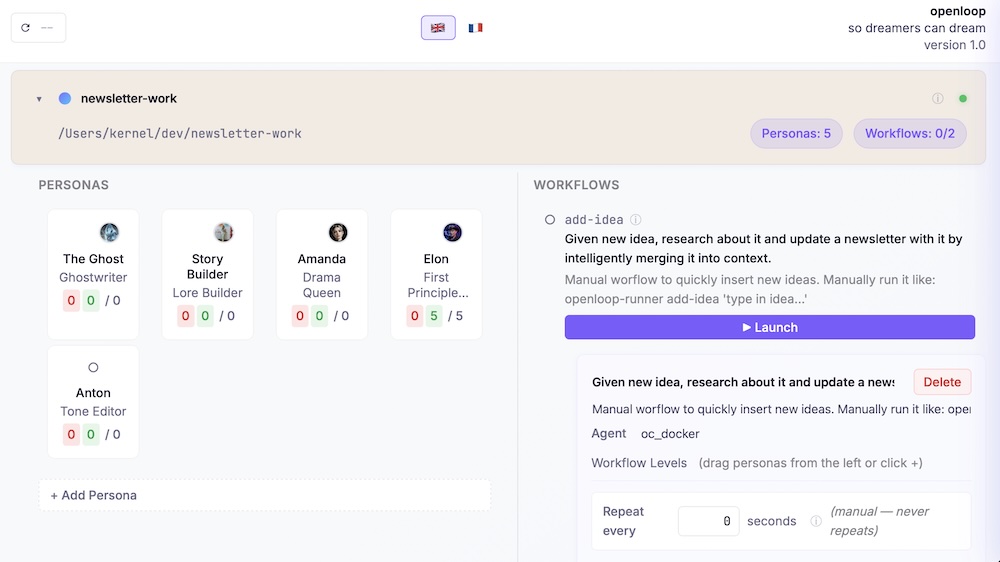Click Elon's green success counter showing 5
Screen dimensions: 1000x562
(x=434, y=316)
